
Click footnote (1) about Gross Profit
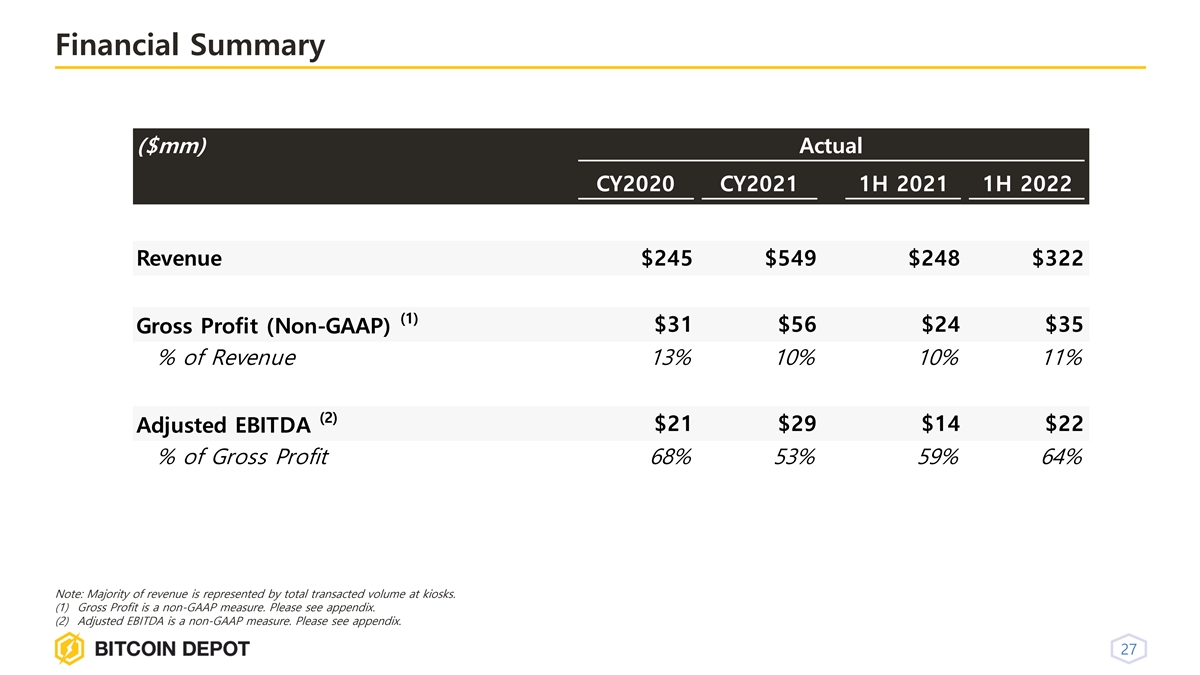coord(216,607)
